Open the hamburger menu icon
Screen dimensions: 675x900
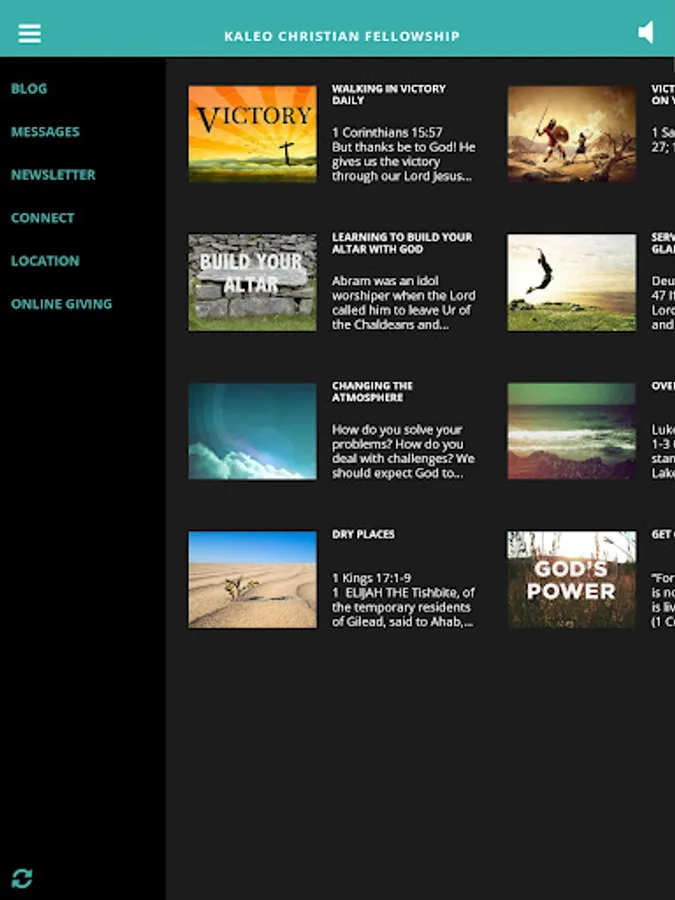point(29,33)
